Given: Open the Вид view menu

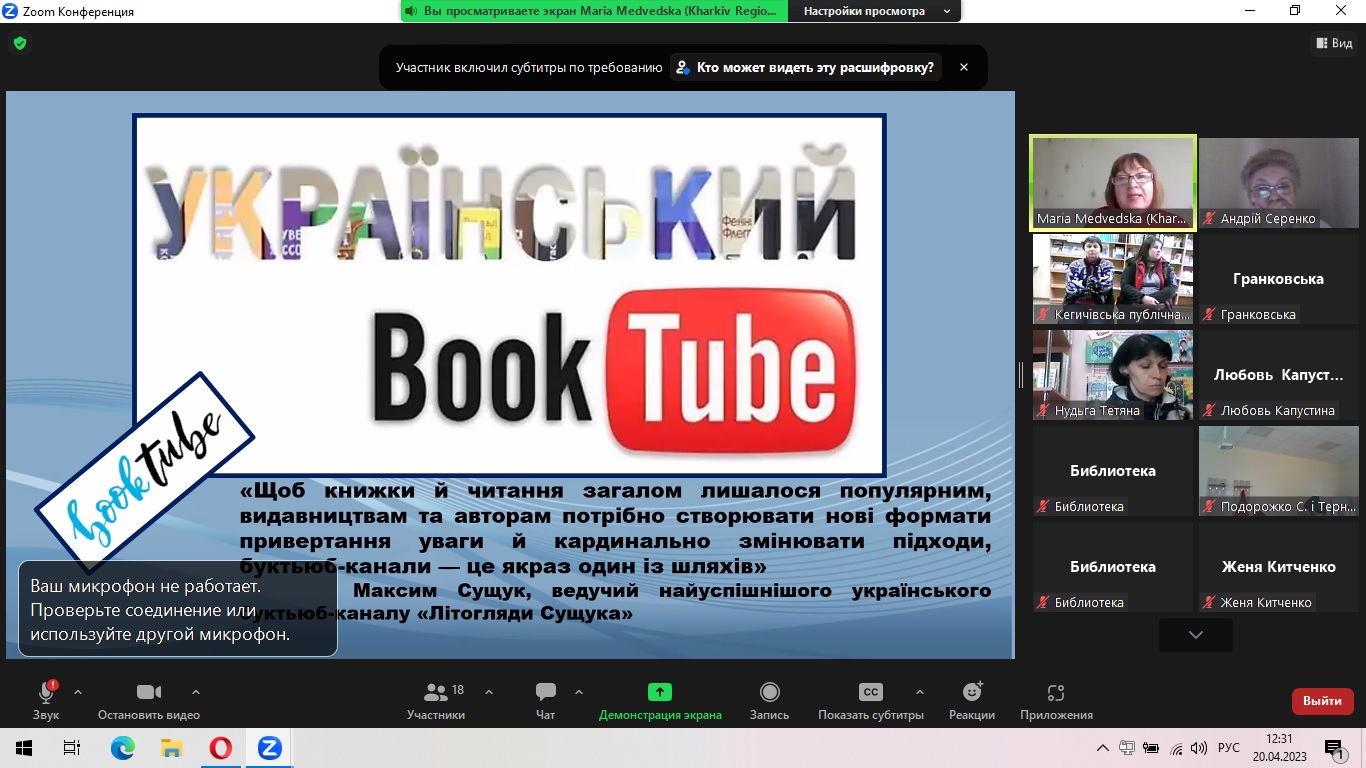Looking at the screenshot, I should click(1333, 43).
